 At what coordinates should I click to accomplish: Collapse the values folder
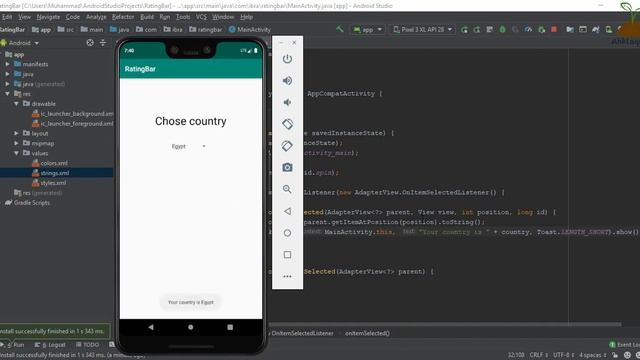click(17, 153)
